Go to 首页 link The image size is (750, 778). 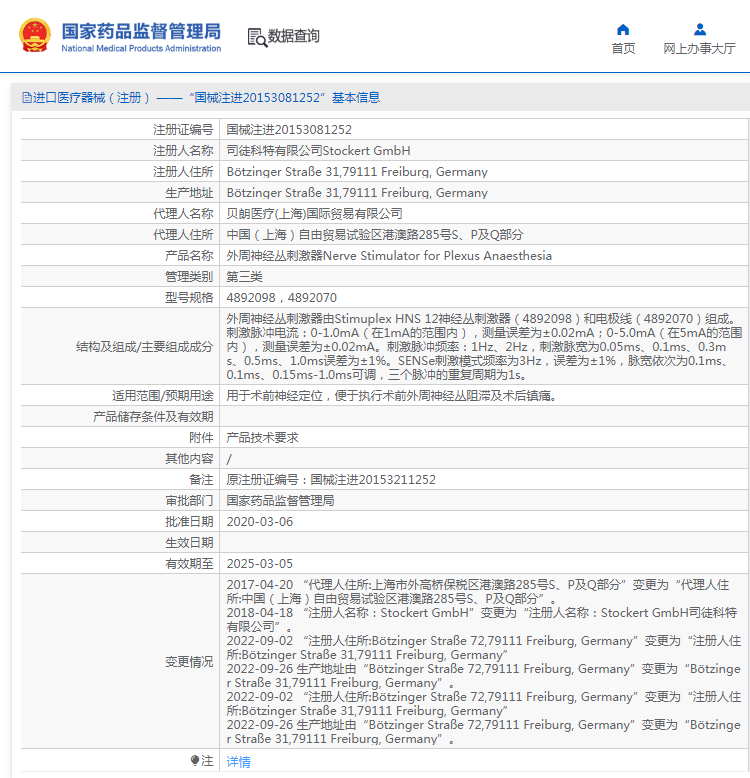[x=623, y=49]
